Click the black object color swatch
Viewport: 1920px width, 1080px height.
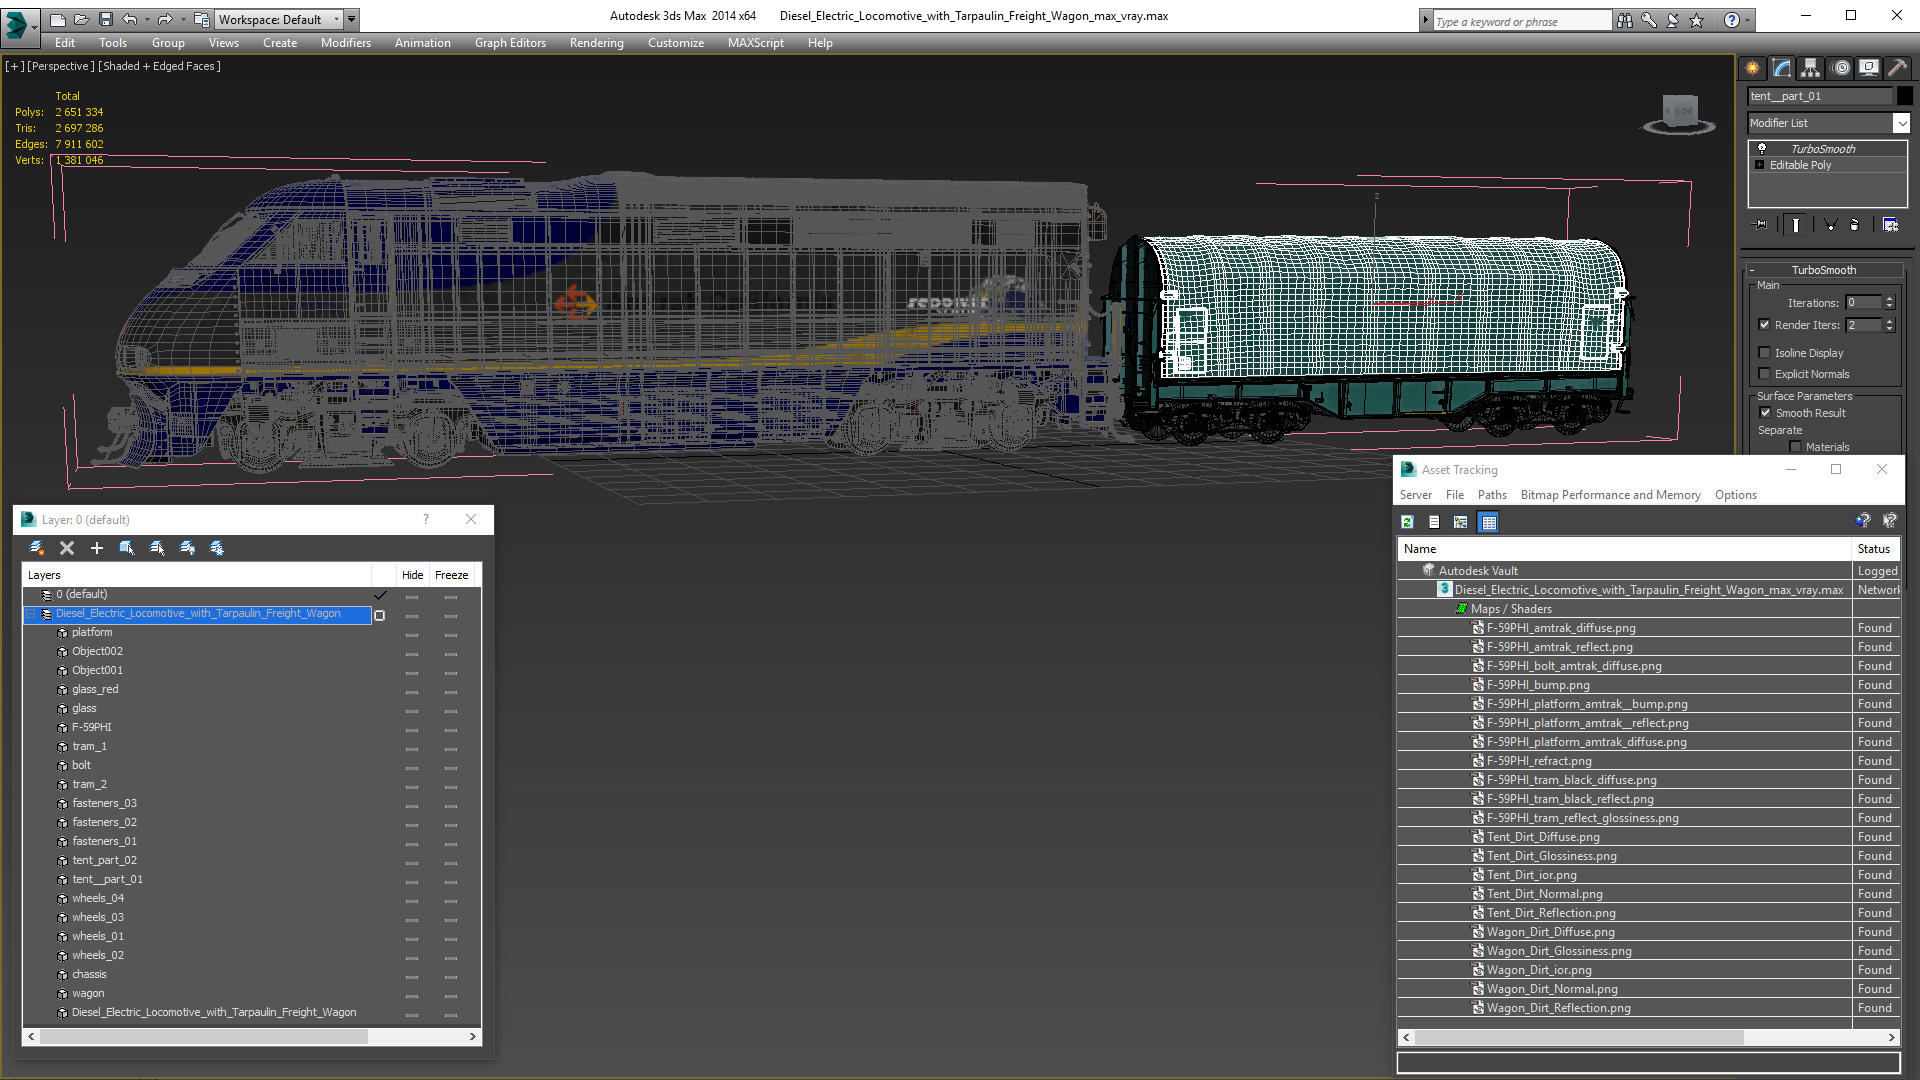coord(1904,96)
